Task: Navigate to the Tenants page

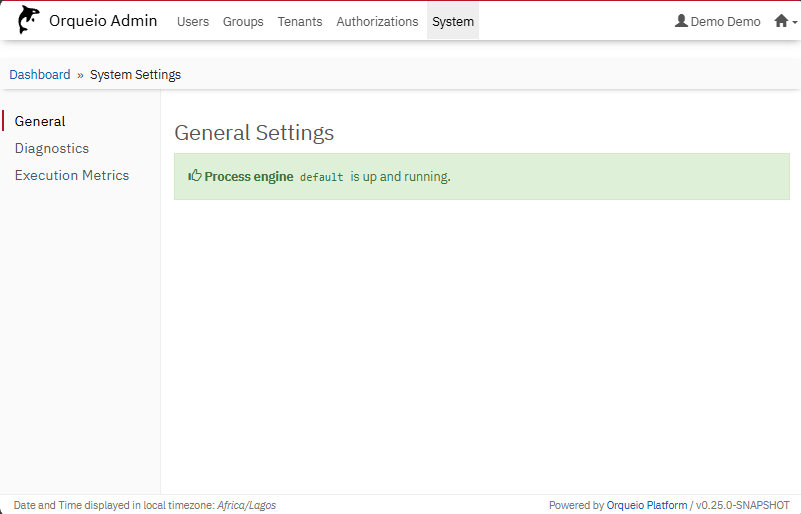Action: coord(300,21)
